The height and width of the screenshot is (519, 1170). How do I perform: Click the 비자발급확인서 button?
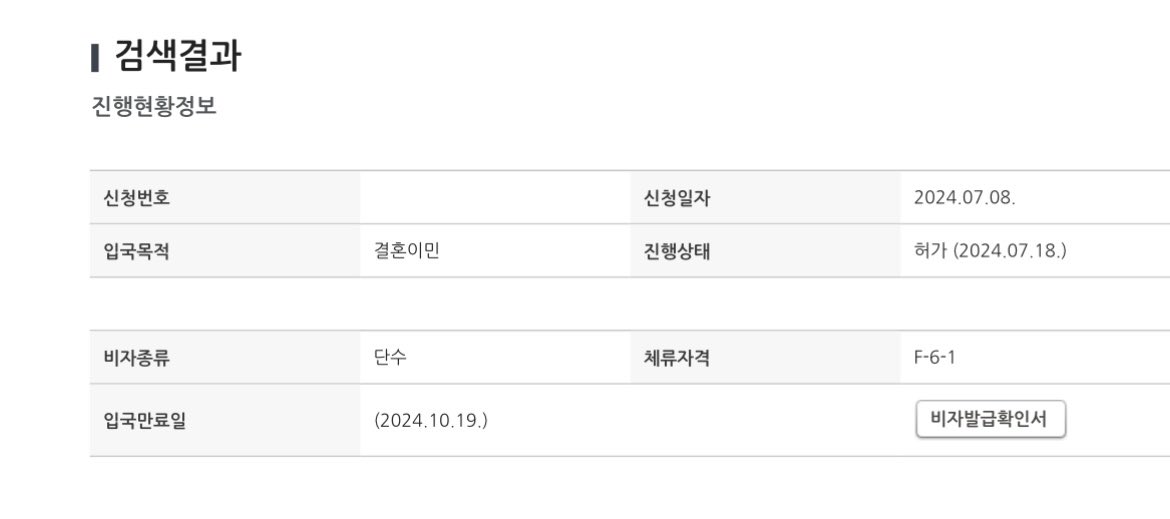pyautogui.click(x=990, y=419)
